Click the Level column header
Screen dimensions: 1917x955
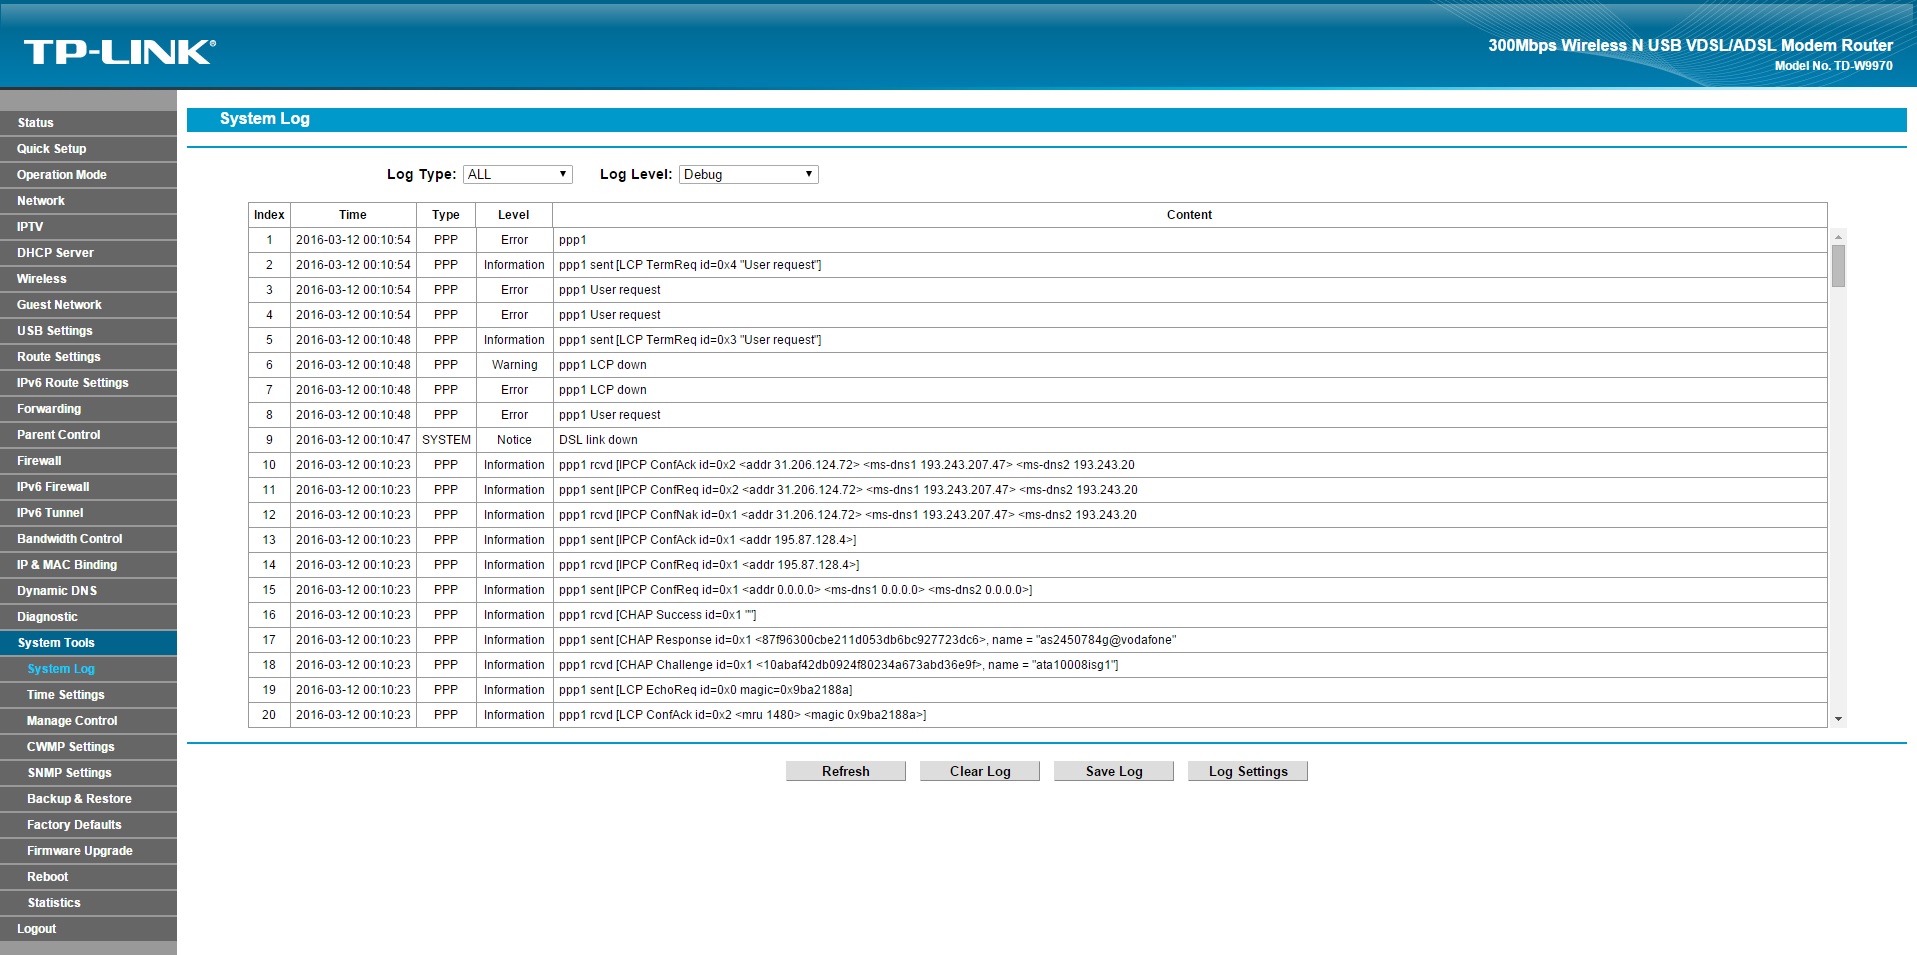coord(514,215)
